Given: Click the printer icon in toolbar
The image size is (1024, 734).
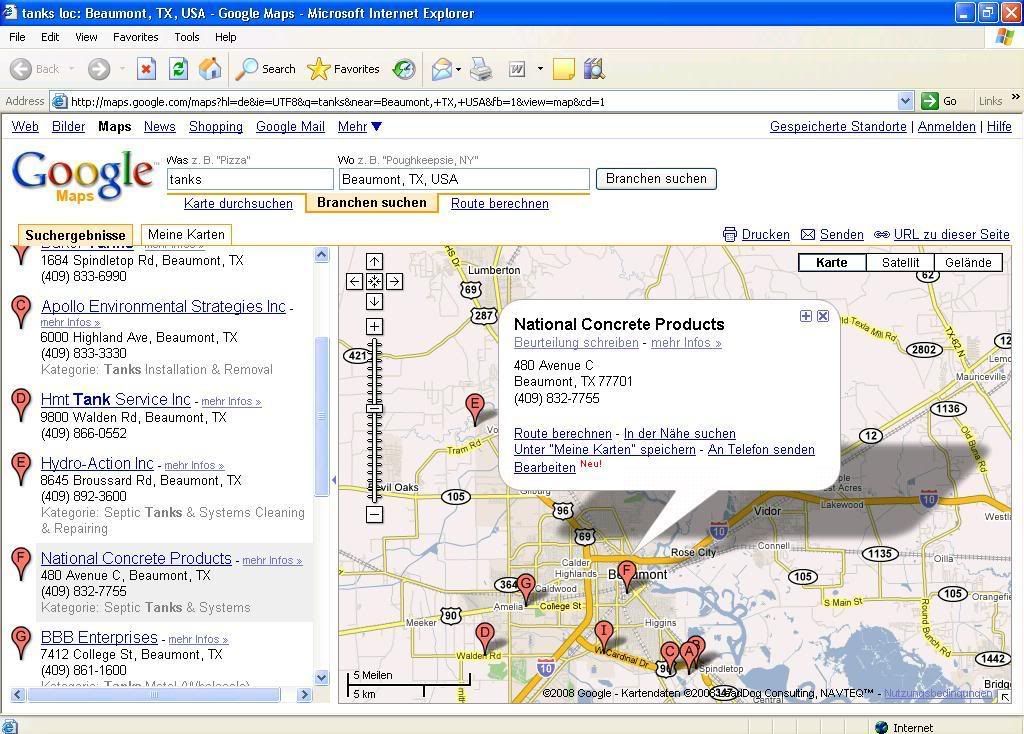Looking at the screenshot, I should [481, 69].
